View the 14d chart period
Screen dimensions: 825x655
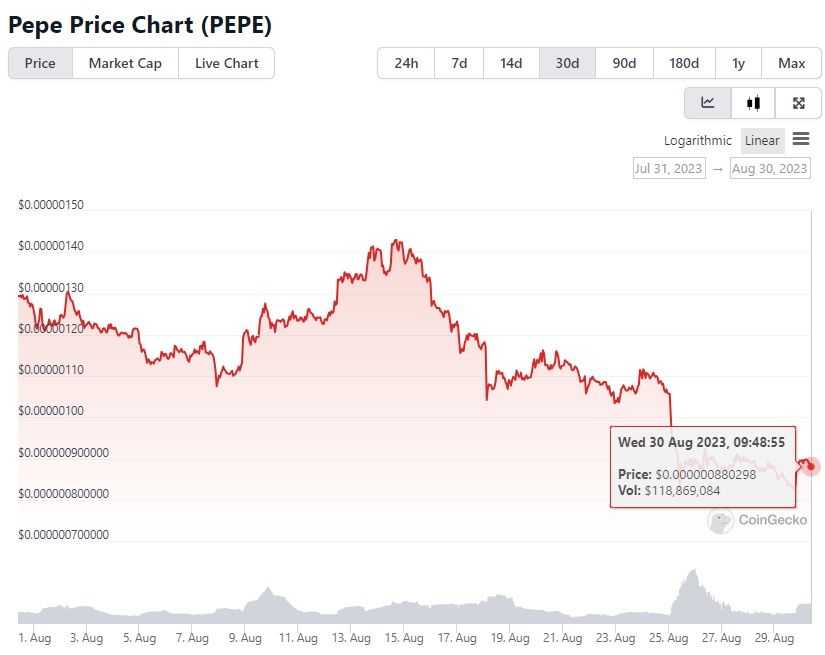[x=511, y=63]
